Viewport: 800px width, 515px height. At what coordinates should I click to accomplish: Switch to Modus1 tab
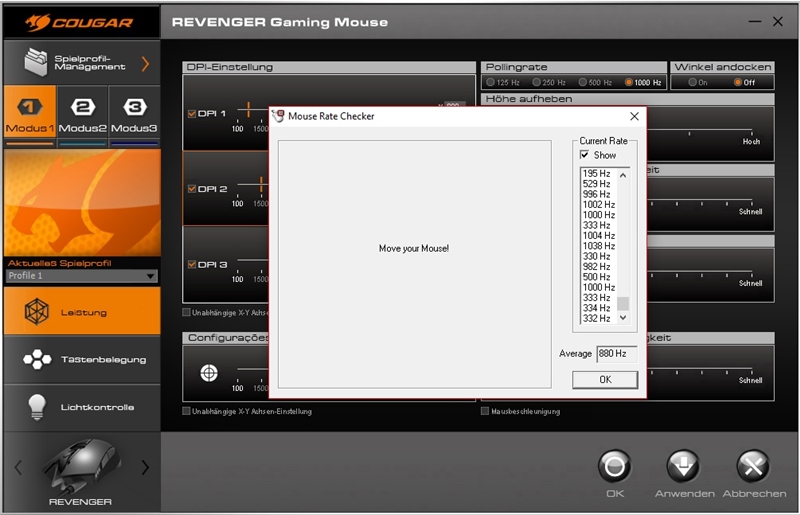click(30, 111)
